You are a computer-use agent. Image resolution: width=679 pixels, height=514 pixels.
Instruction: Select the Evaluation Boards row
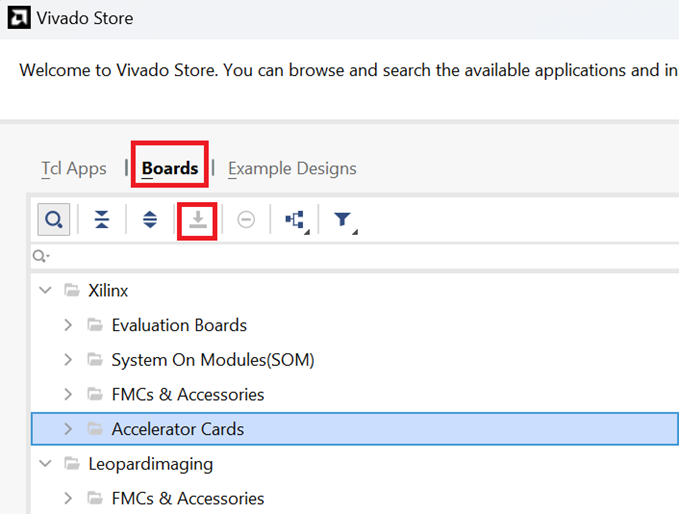pyautogui.click(x=355, y=325)
